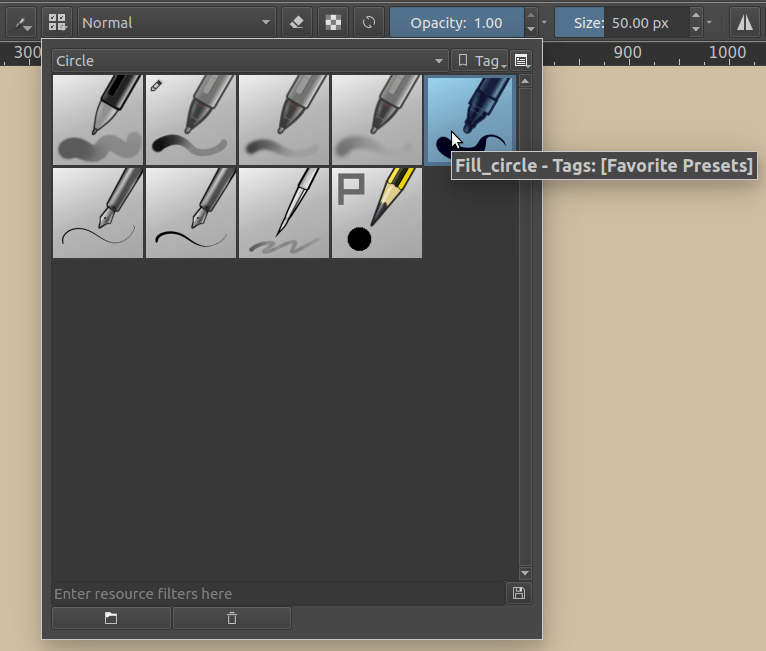Screen dimensions: 766x651
Task: Open the small dropdown arrow after Size
Action: [x=709, y=22]
